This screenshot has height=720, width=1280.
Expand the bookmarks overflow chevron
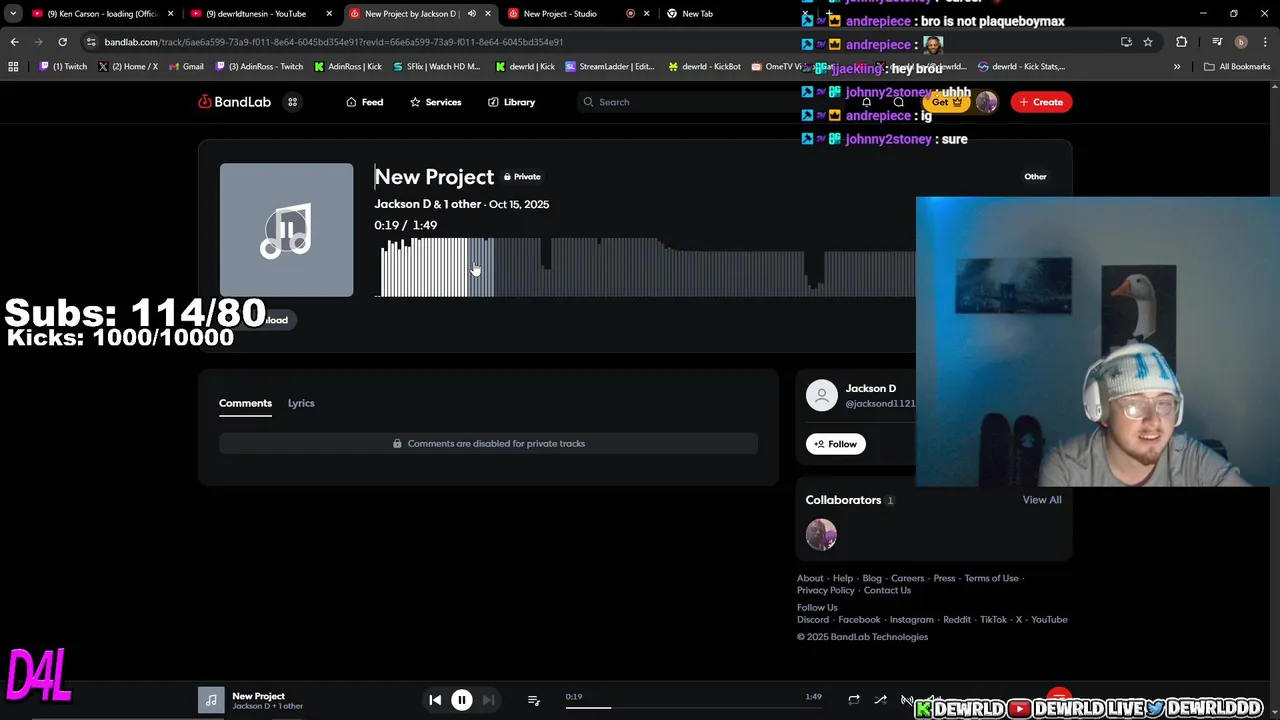(x=1177, y=67)
